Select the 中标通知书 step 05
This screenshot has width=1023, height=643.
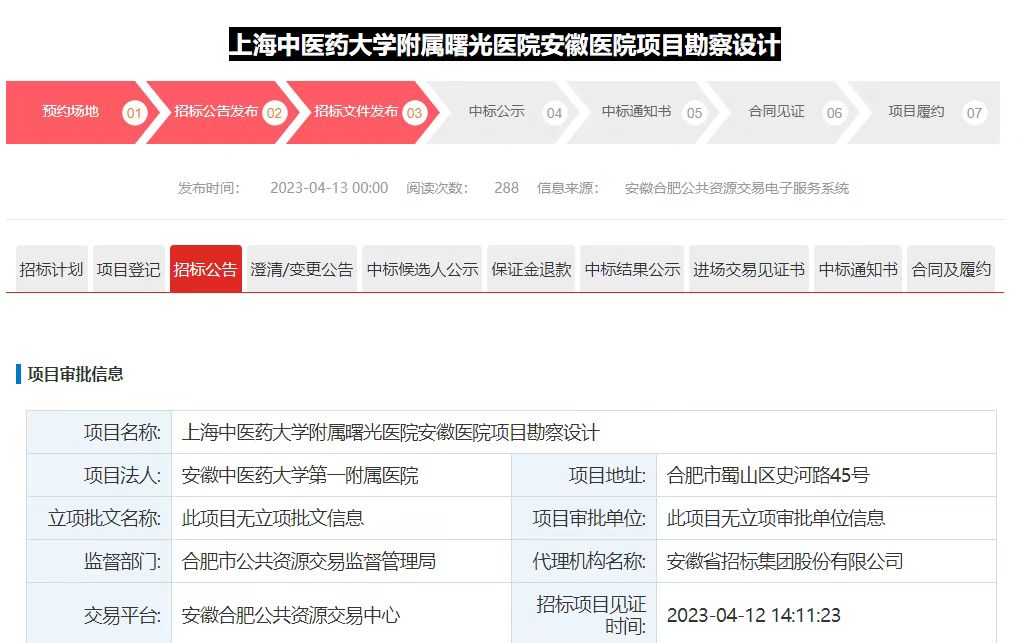coord(643,112)
